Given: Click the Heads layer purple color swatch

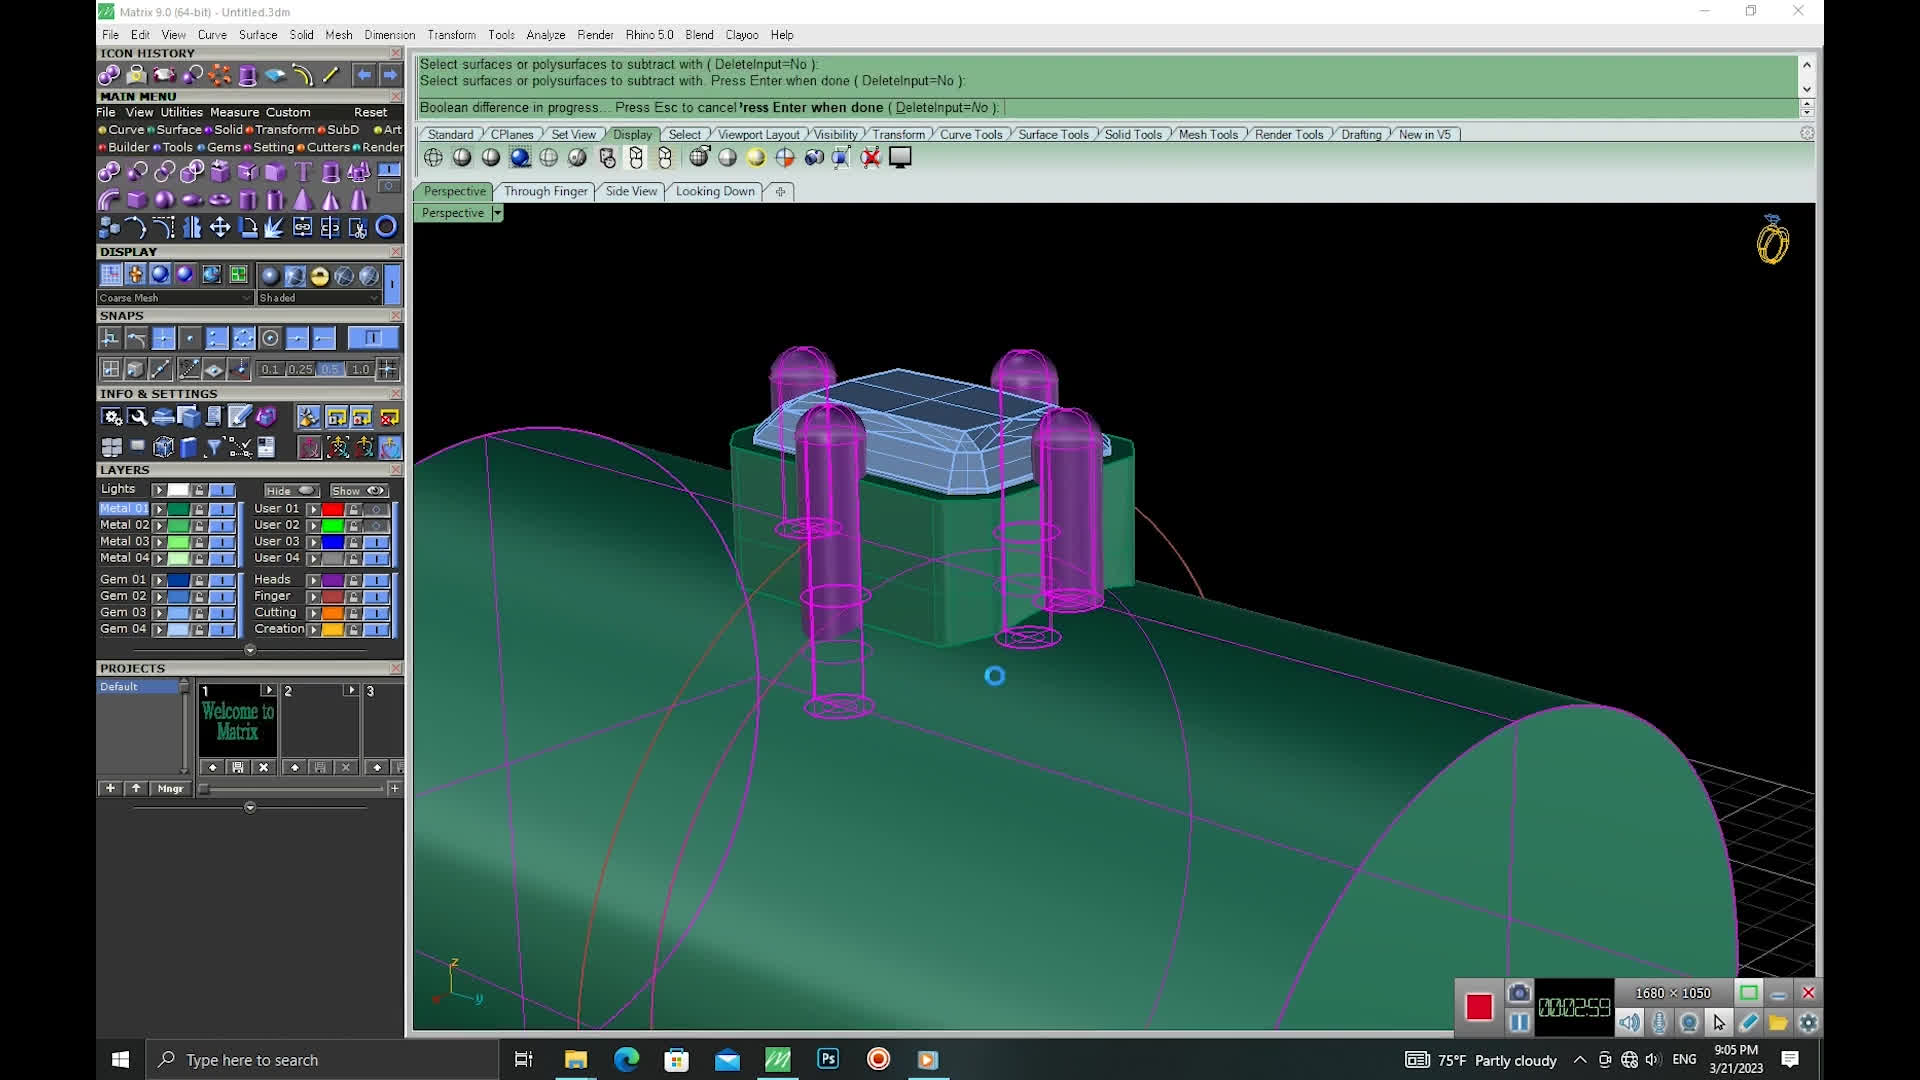Looking at the screenshot, I should [333, 580].
